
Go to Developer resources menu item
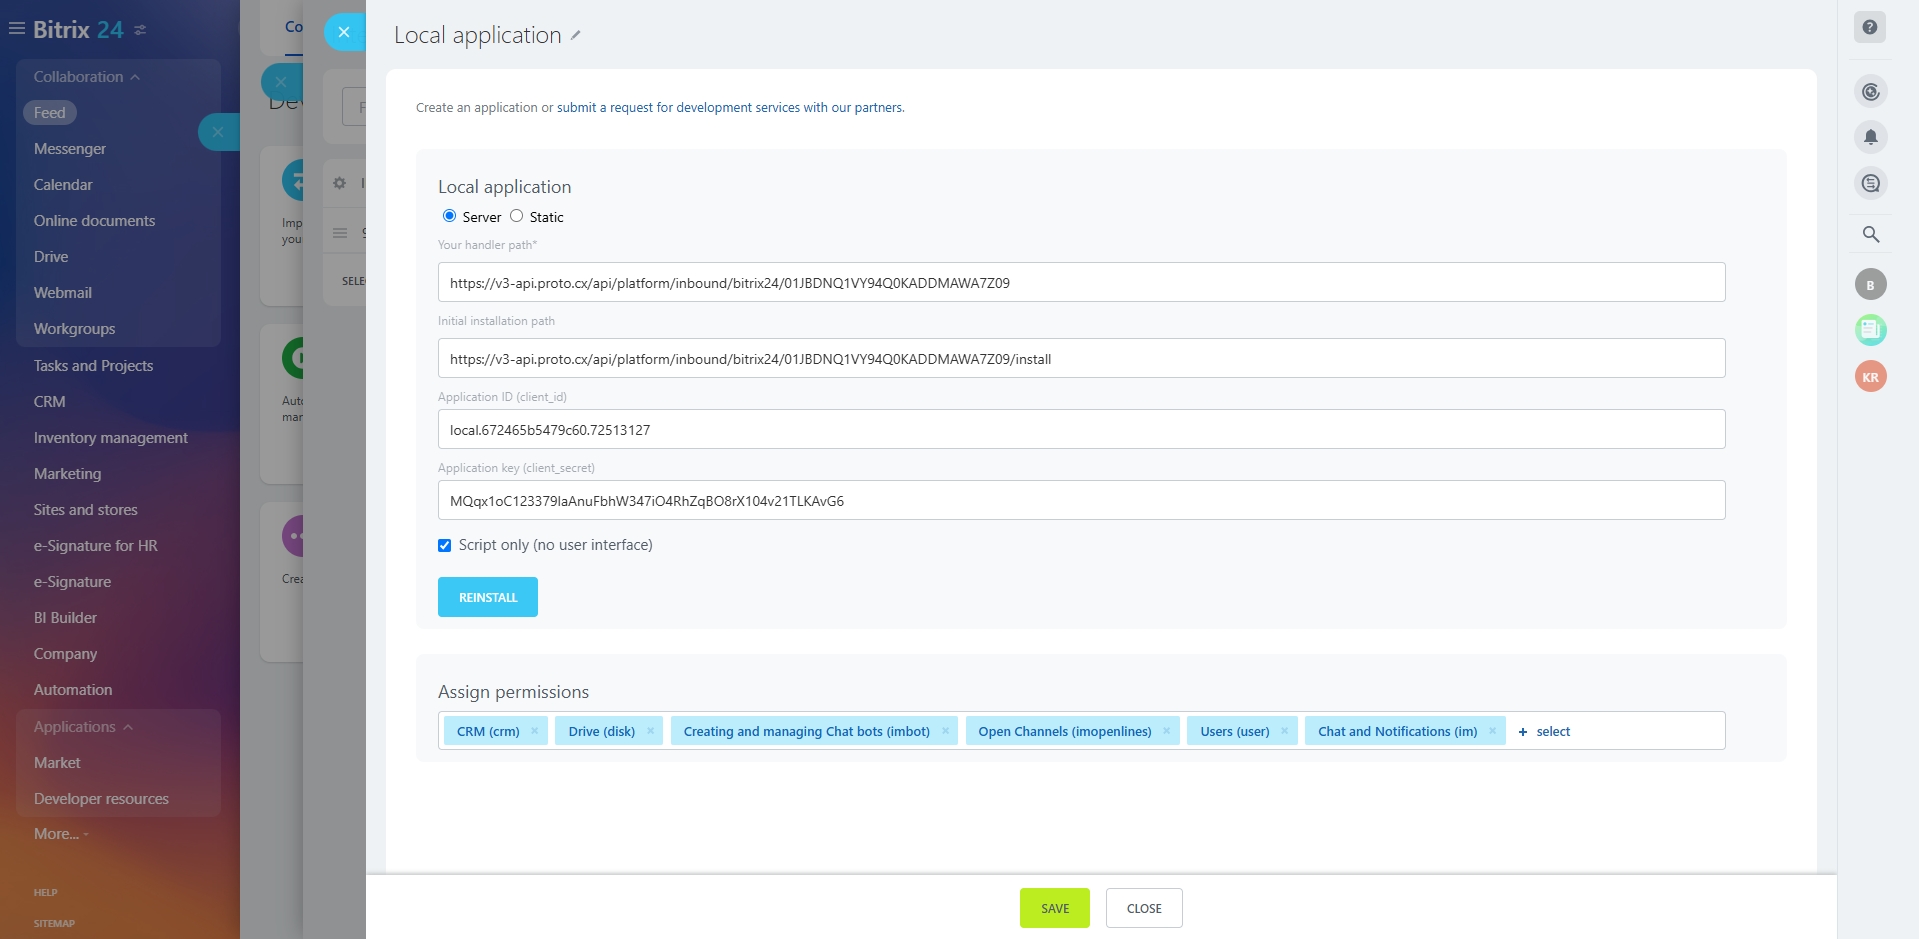(x=101, y=799)
